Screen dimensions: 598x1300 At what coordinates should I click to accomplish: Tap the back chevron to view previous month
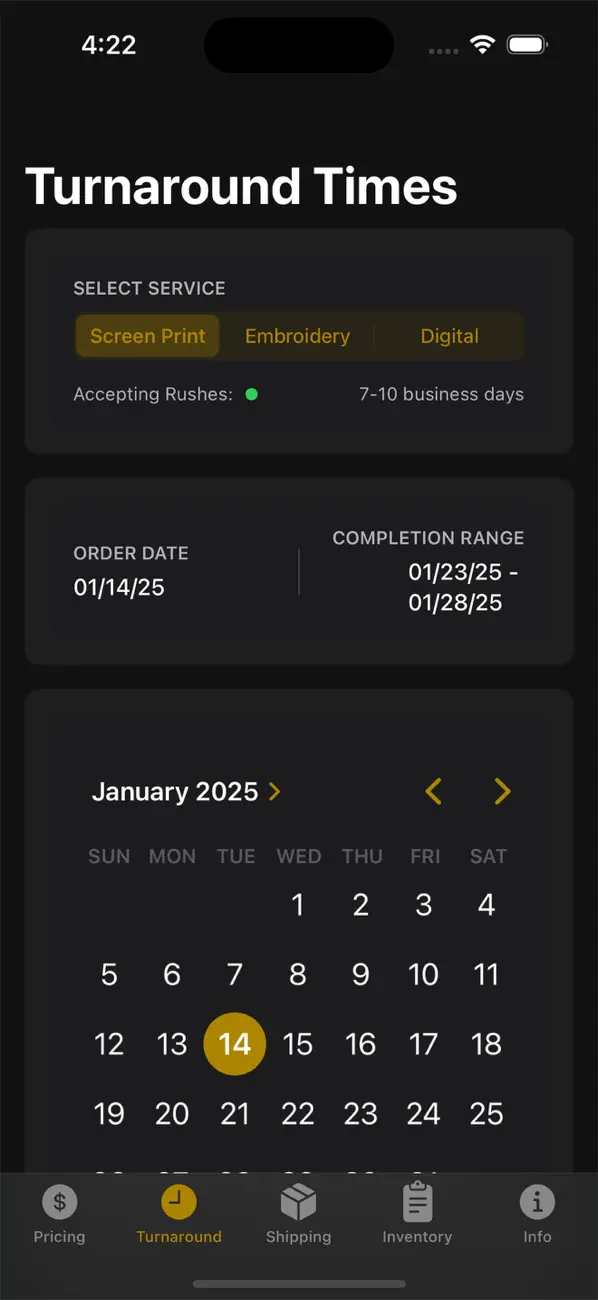(x=432, y=791)
